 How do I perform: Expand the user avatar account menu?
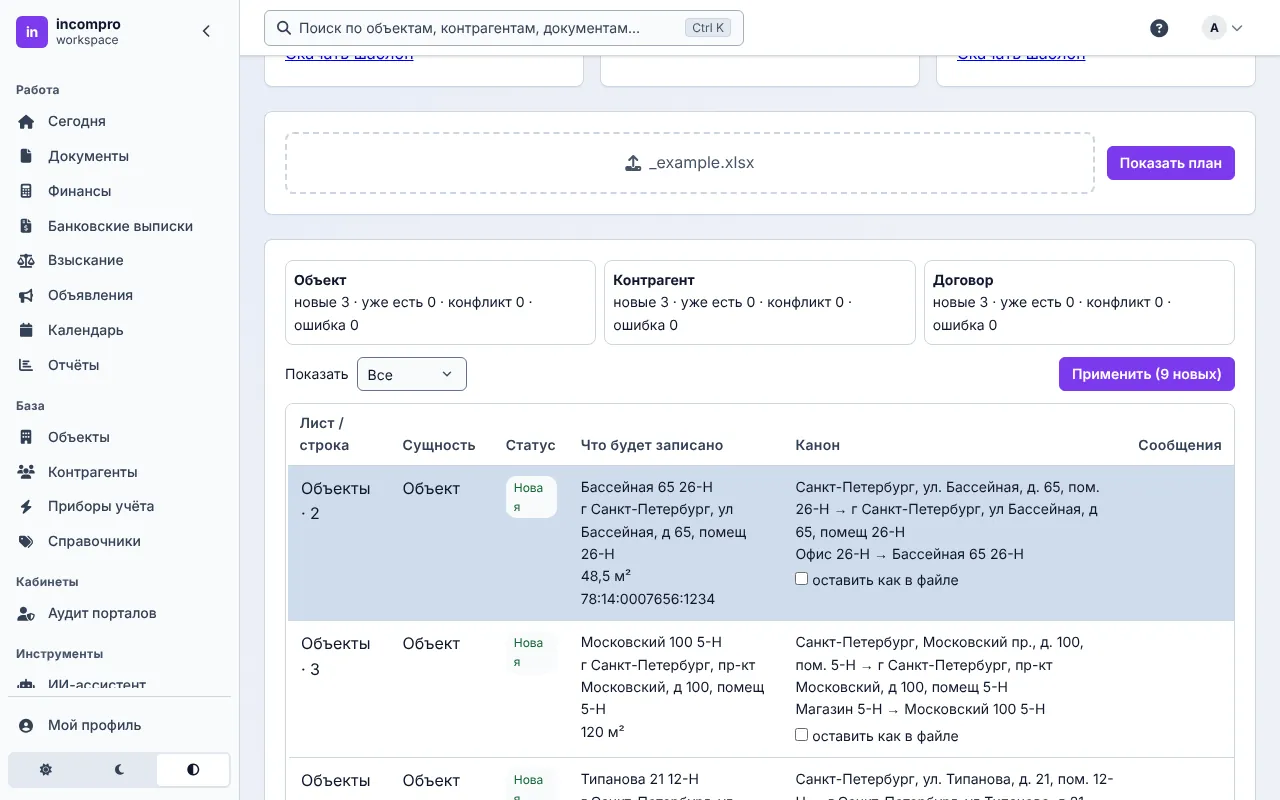[x=1223, y=28]
